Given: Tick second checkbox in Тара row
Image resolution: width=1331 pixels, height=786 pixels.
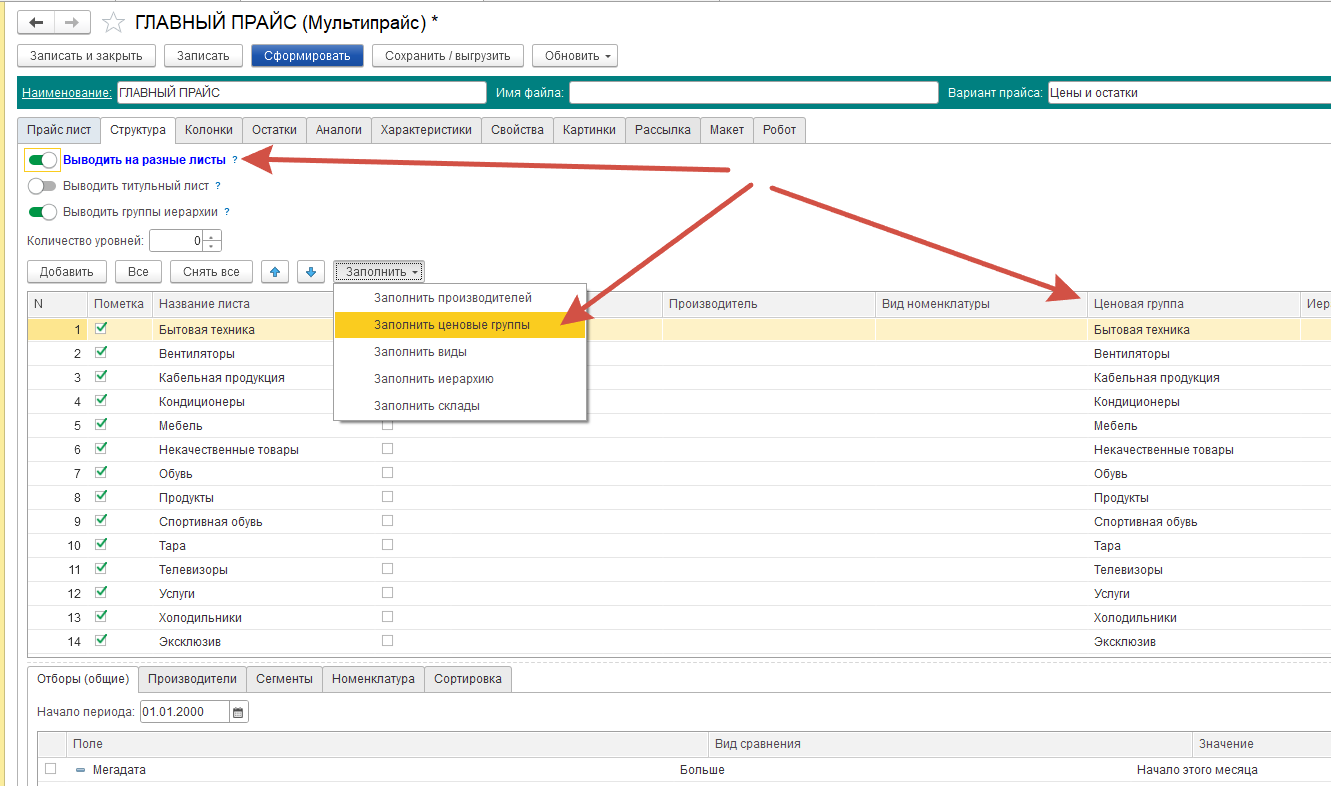Looking at the screenshot, I should point(387,545).
